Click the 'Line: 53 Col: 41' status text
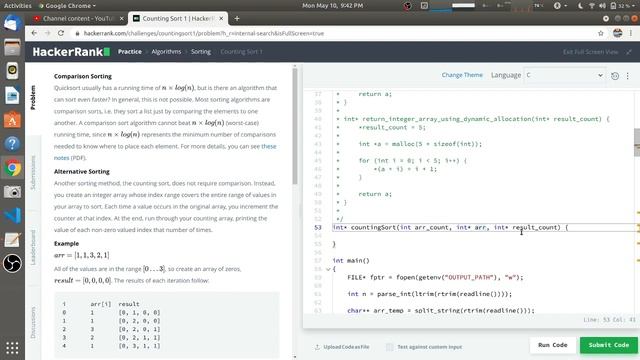This screenshot has width=640, height=360. 609,320
